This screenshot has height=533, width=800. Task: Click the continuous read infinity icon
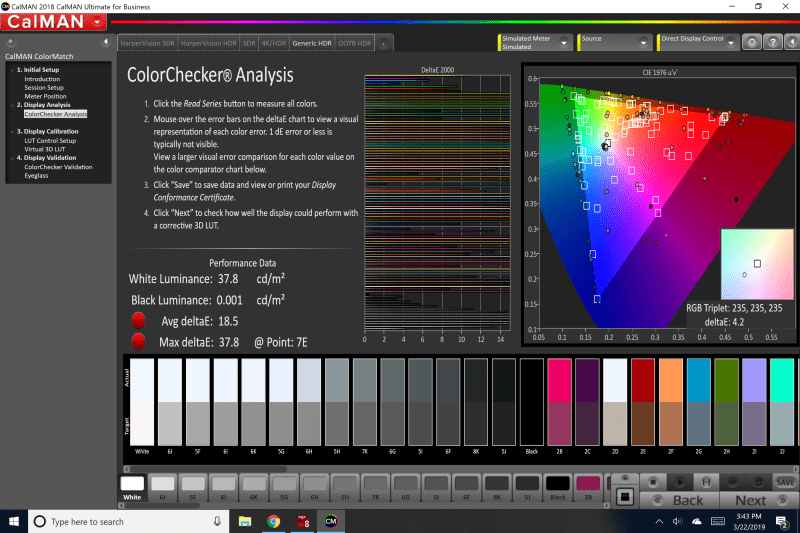coord(733,482)
